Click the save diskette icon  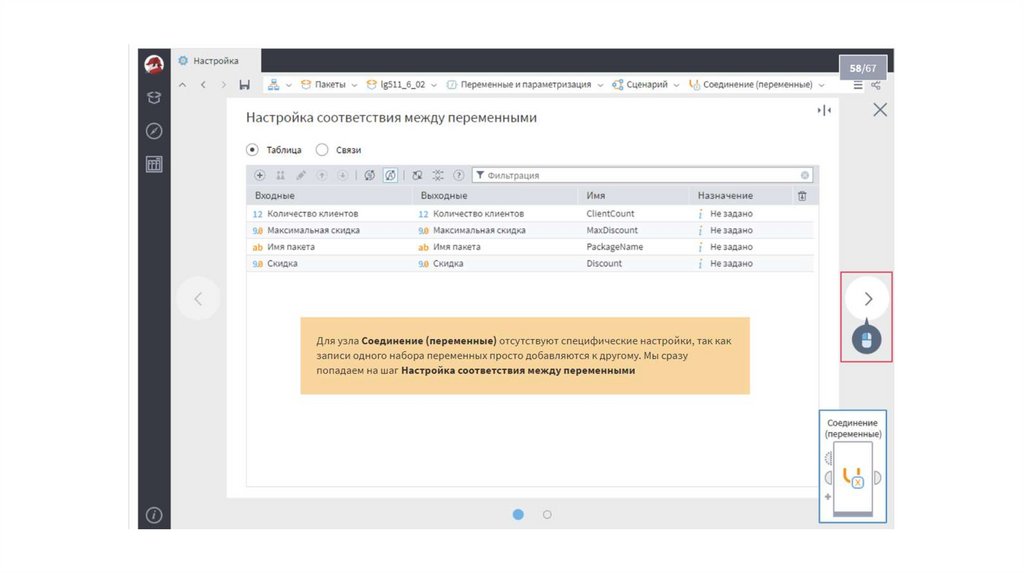click(x=245, y=85)
